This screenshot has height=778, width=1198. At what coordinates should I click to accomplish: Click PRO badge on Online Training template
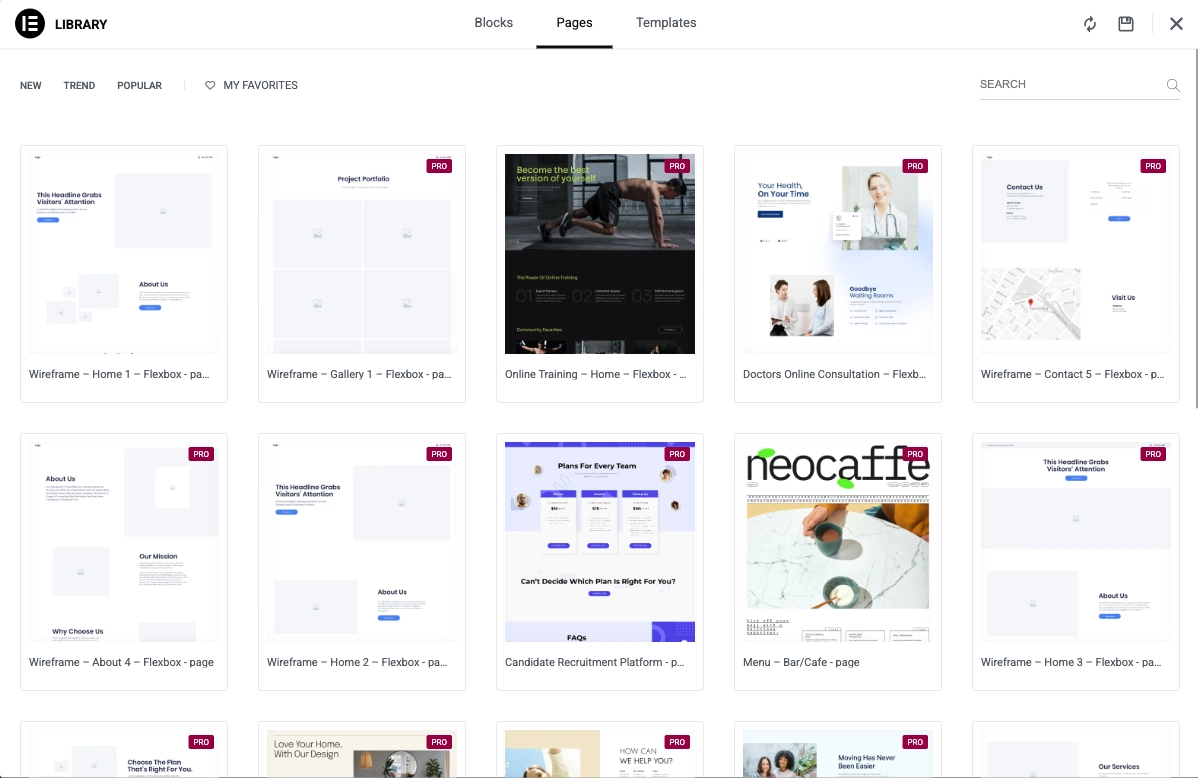(677, 166)
